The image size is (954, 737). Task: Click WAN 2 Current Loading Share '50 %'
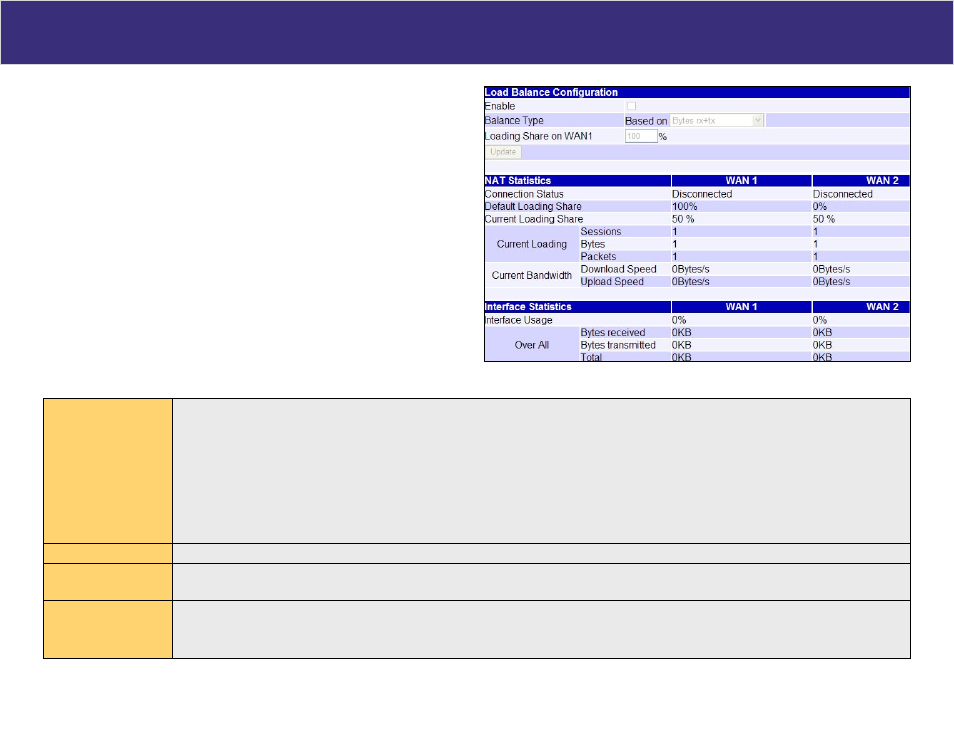click(x=824, y=219)
